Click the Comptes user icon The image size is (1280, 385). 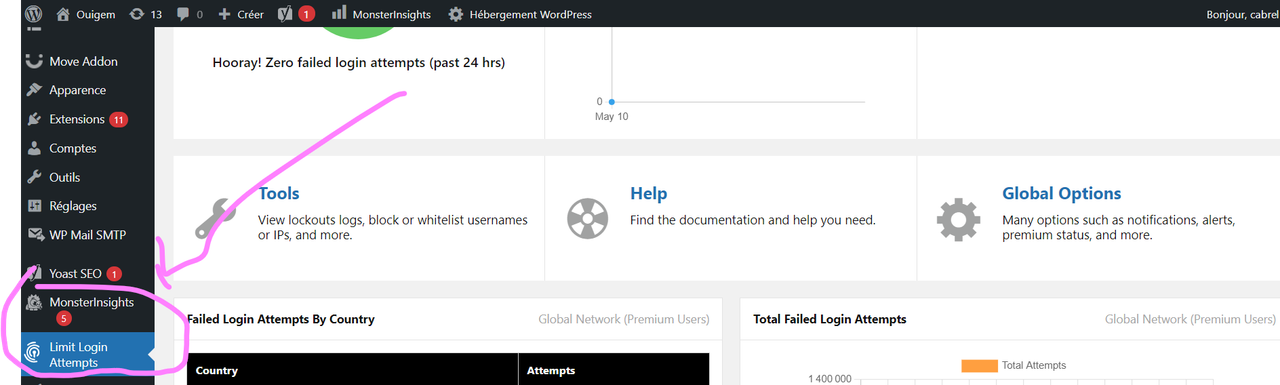34,148
